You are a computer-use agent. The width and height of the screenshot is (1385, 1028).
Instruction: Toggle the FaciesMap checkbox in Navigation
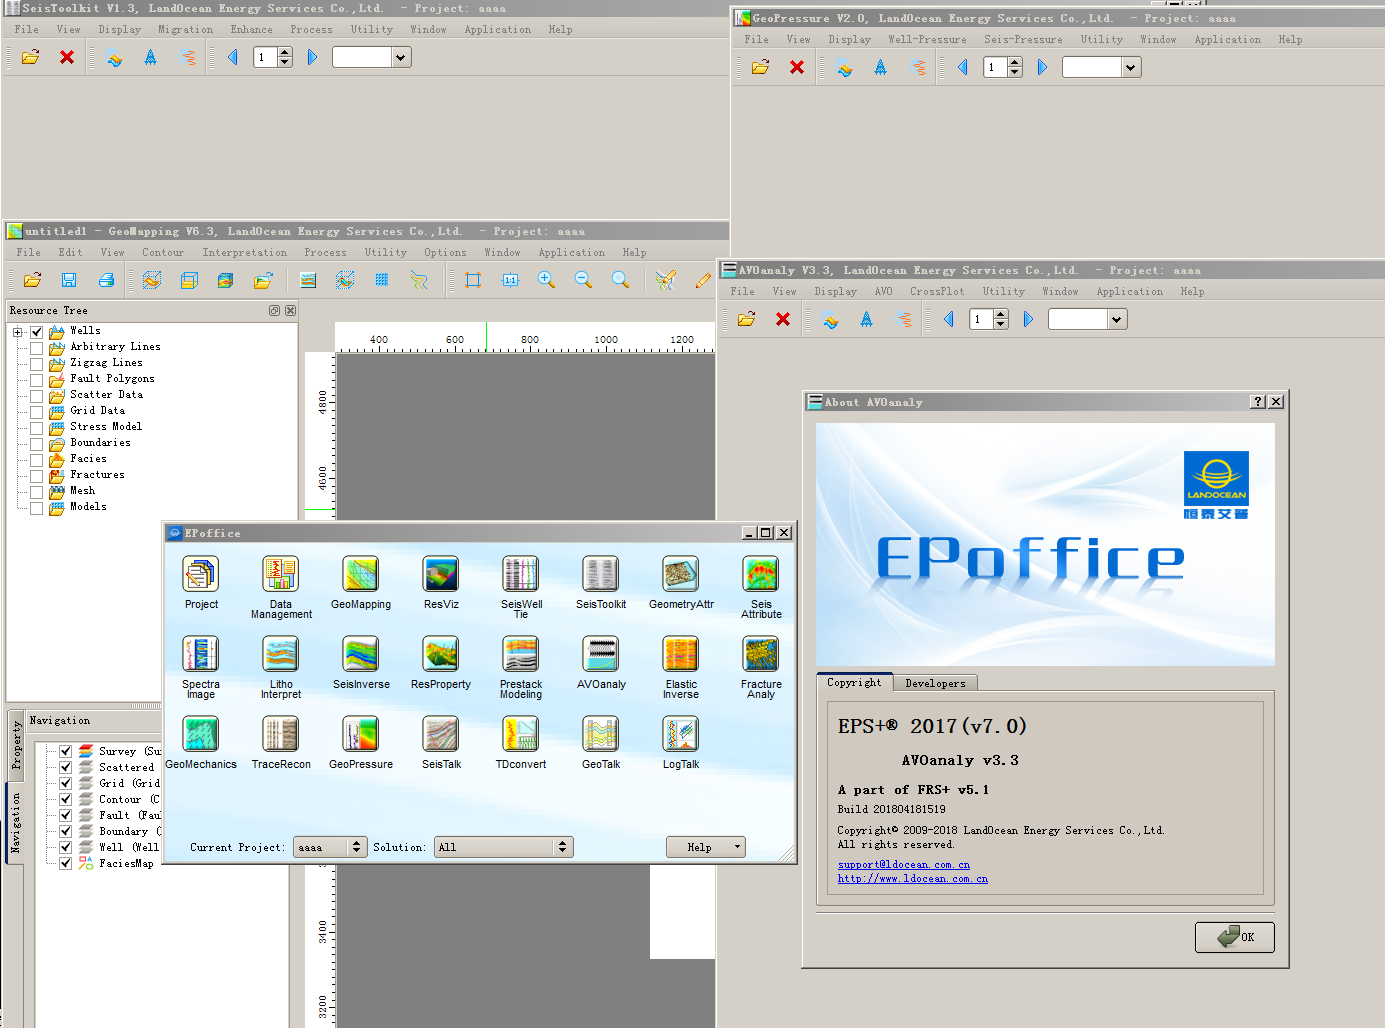65,863
